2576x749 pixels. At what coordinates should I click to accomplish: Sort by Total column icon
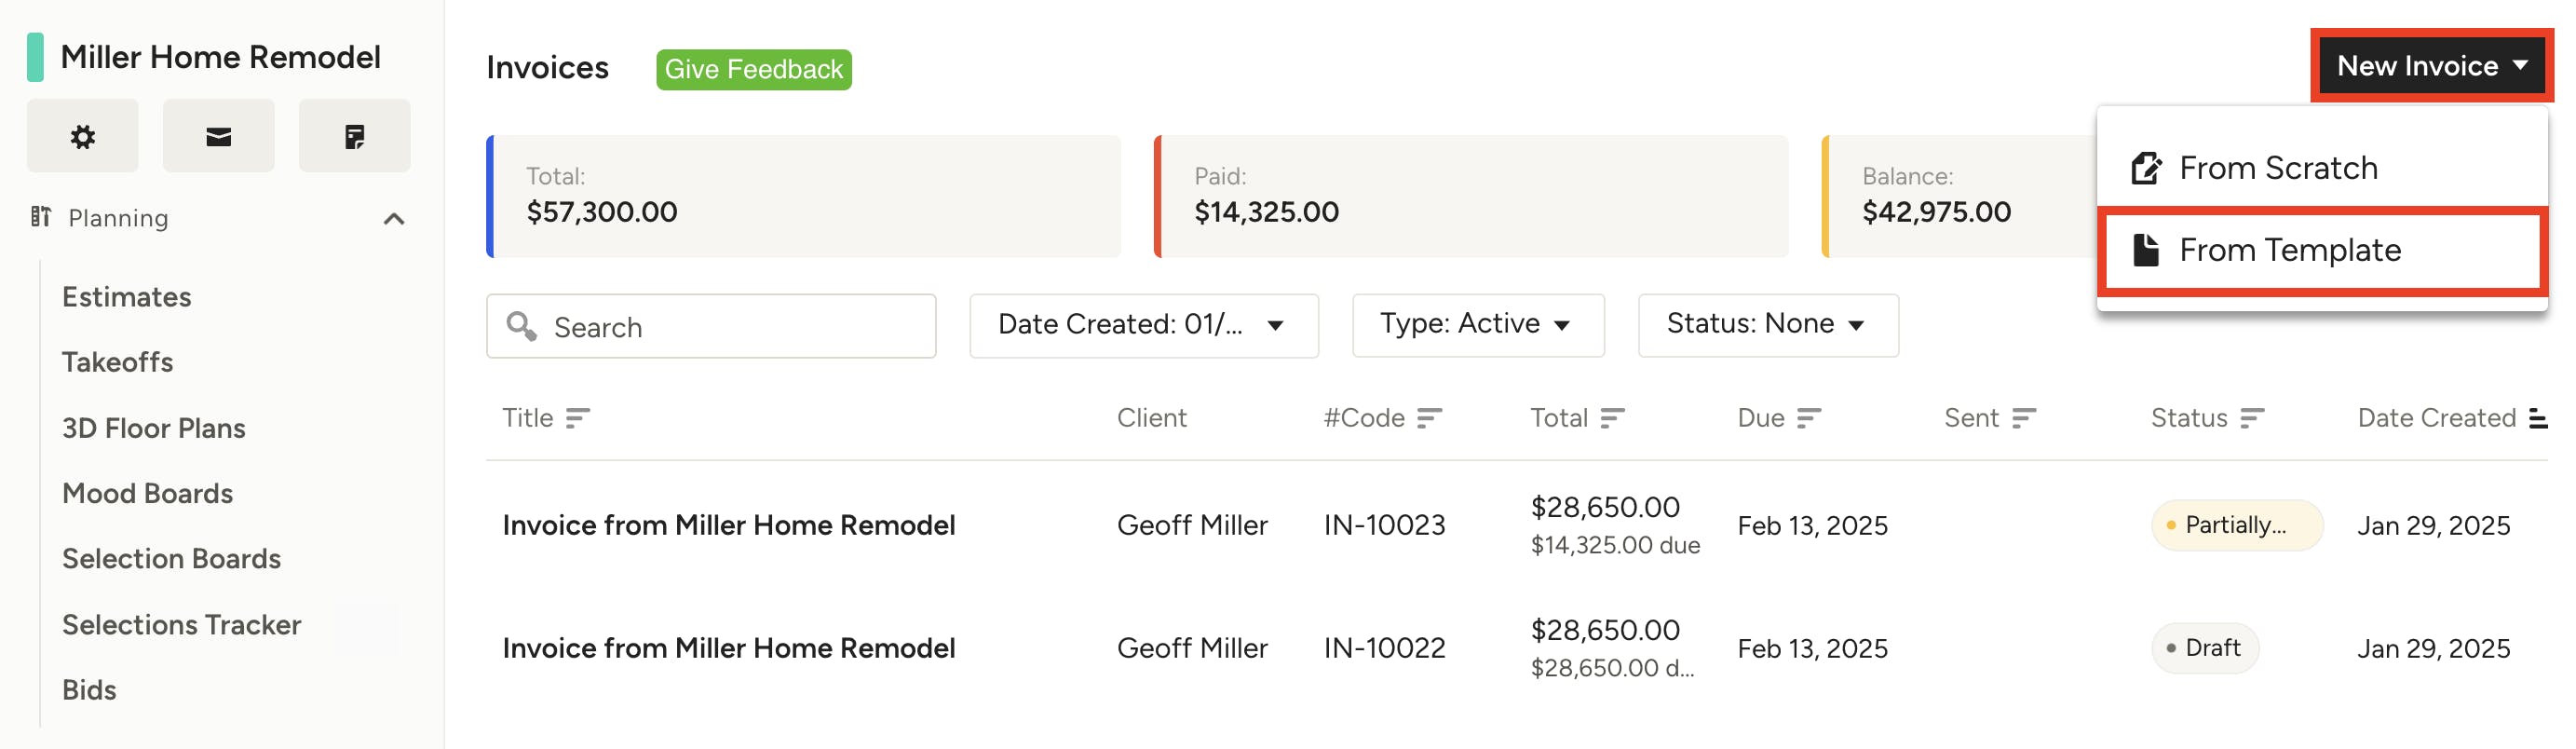point(1612,418)
